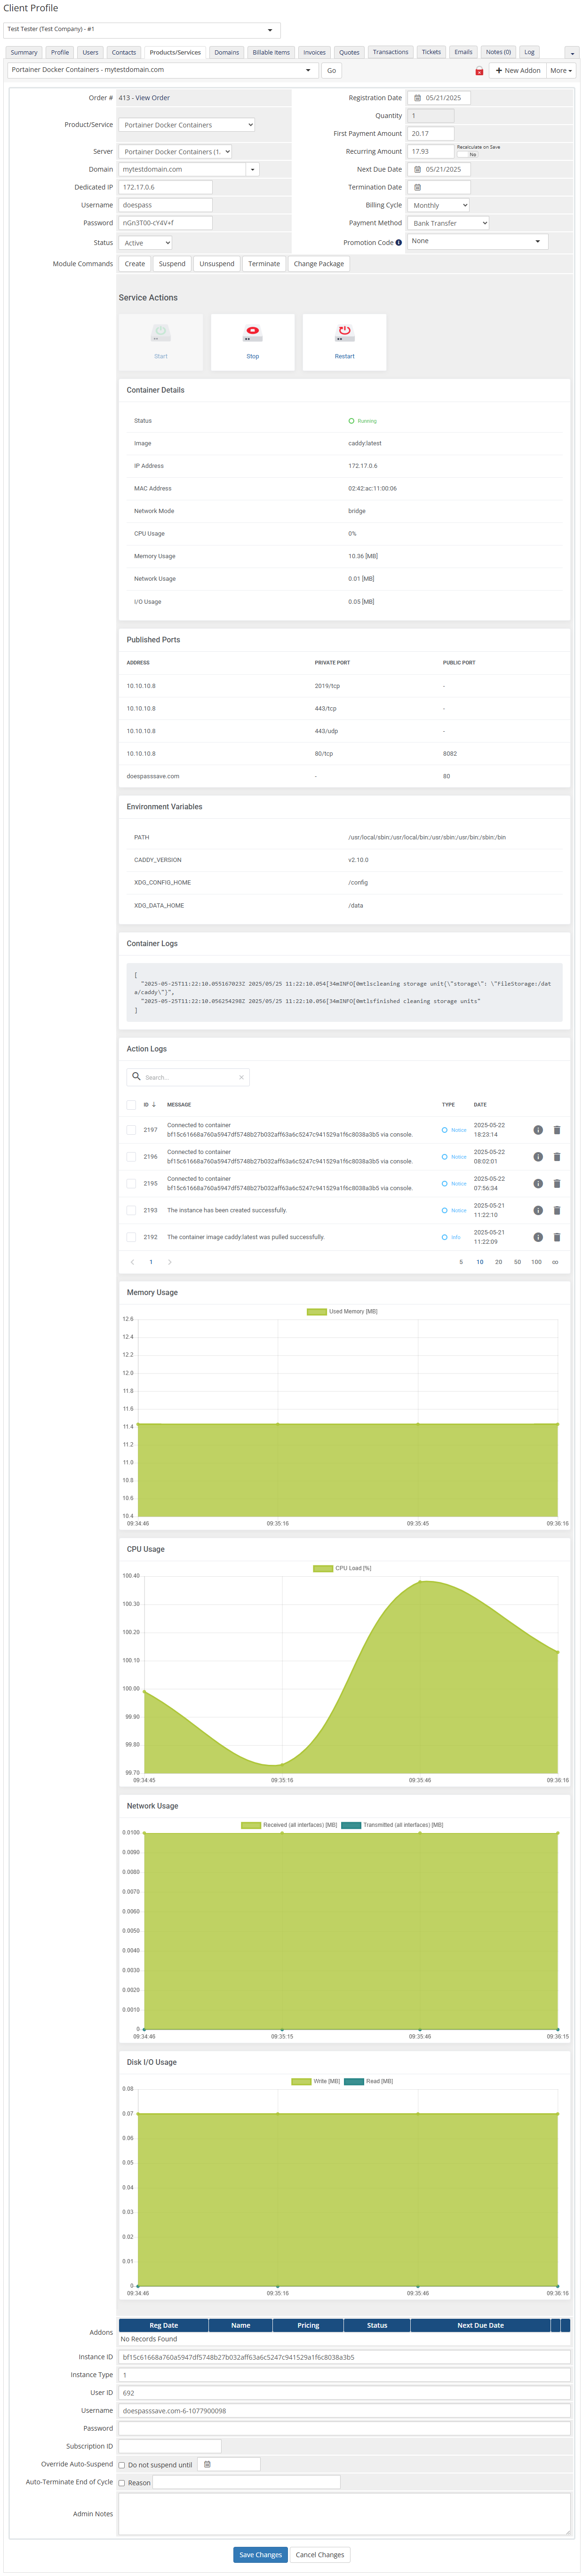
Task: Open the Next Due Date calendar icon
Action: tap(417, 169)
